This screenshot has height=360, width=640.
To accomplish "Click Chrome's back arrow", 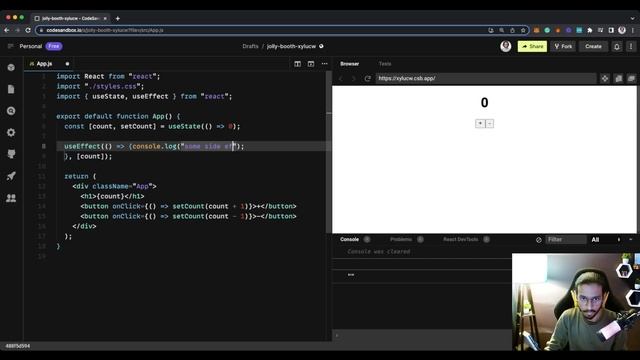I will click(x=7, y=30).
